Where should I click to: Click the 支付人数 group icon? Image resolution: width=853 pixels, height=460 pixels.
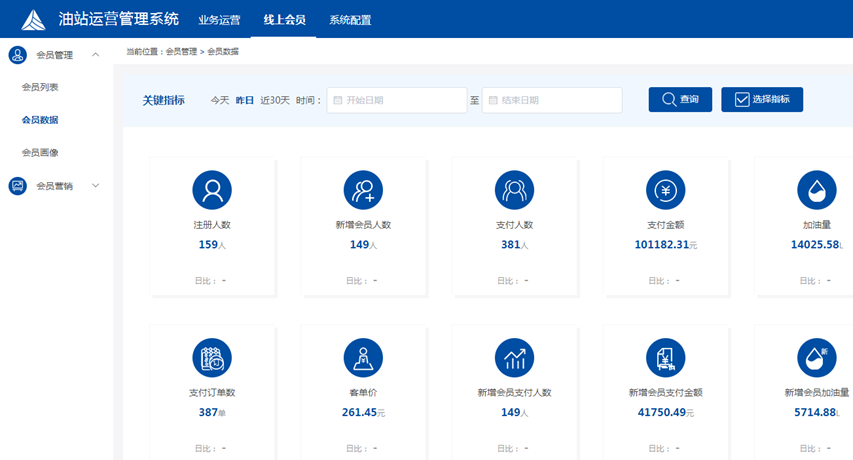(515, 190)
